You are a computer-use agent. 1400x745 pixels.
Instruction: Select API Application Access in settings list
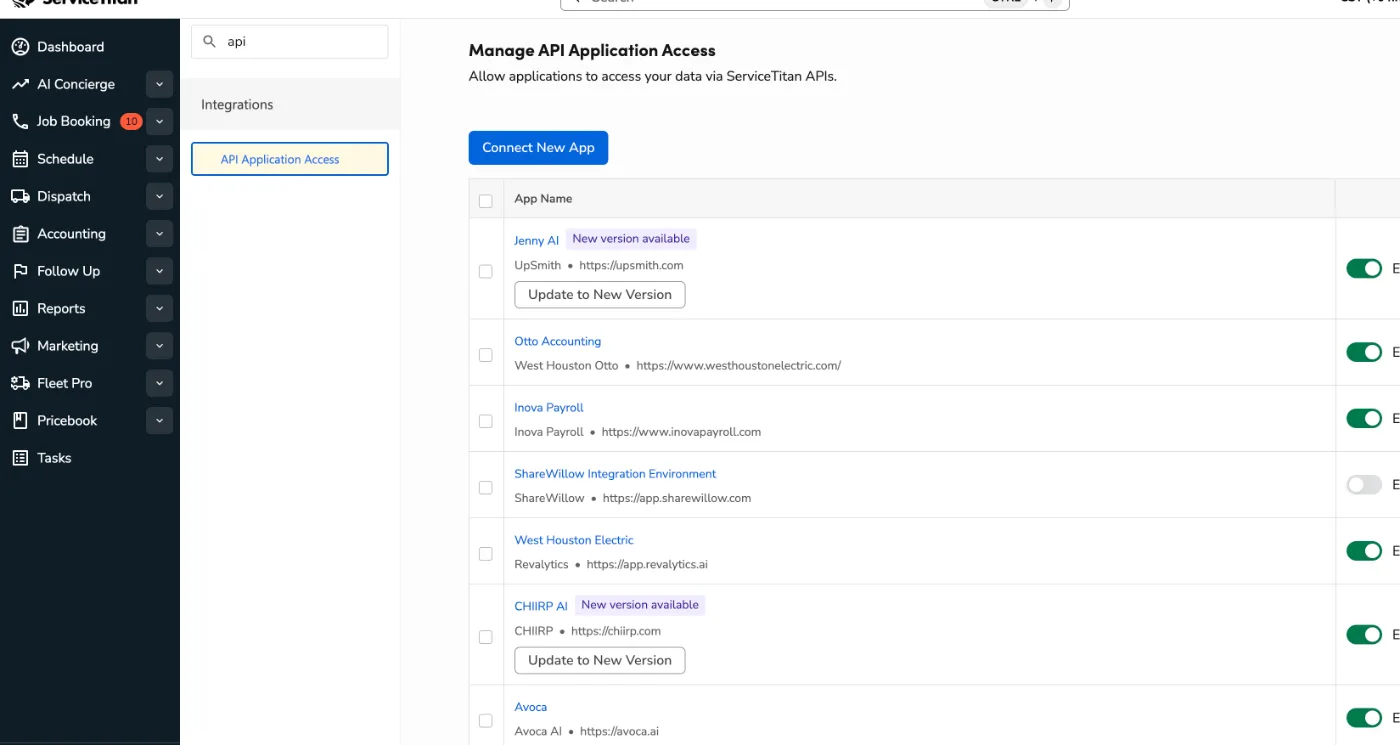(x=290, y=159)
